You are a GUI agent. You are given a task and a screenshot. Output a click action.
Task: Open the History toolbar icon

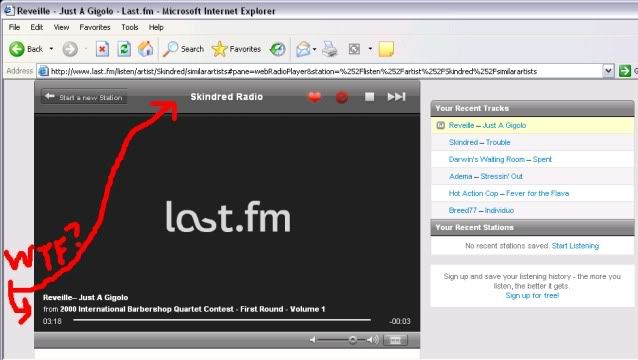(x=277, y=49)
